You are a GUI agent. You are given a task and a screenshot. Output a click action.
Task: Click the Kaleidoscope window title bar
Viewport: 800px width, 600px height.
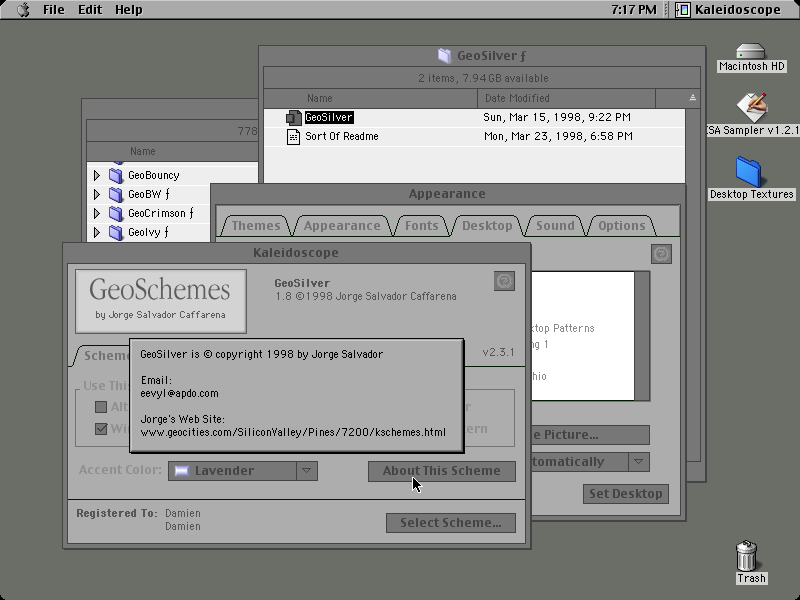click(x=296, y=253)
